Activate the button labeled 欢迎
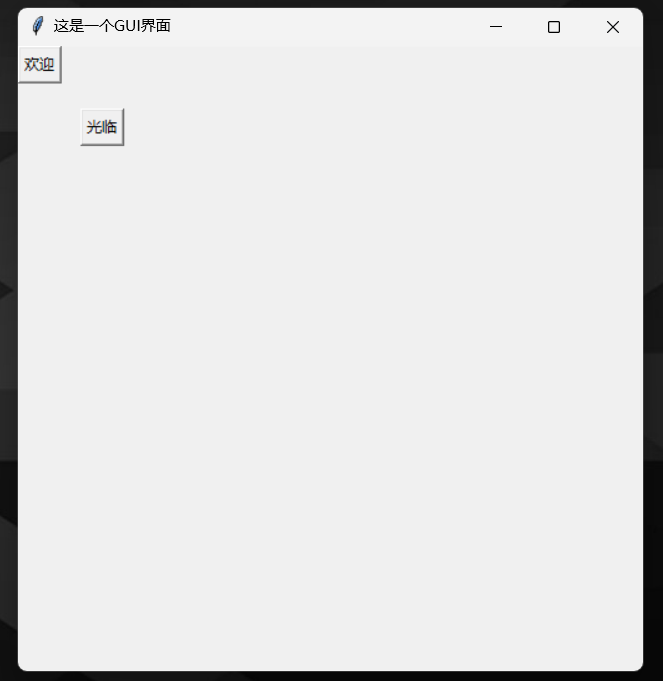 point(40,64)
